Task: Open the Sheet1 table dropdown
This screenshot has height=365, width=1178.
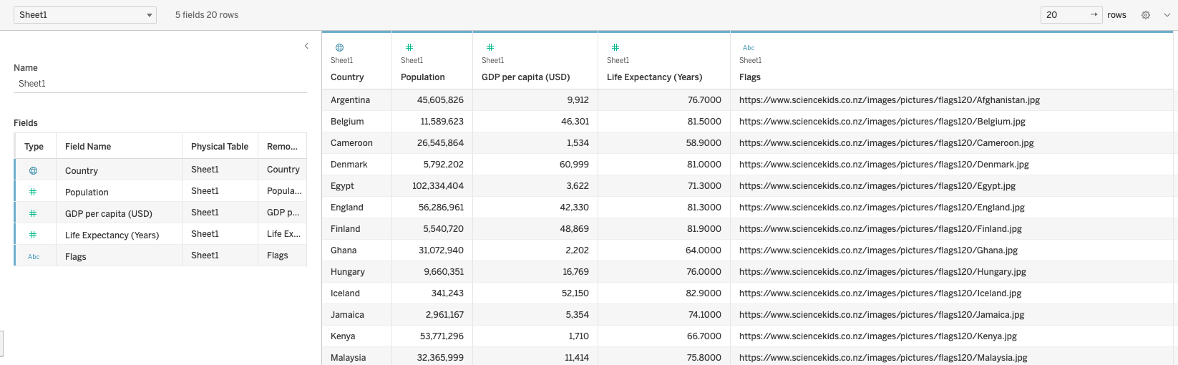Action: click(85, 15)
